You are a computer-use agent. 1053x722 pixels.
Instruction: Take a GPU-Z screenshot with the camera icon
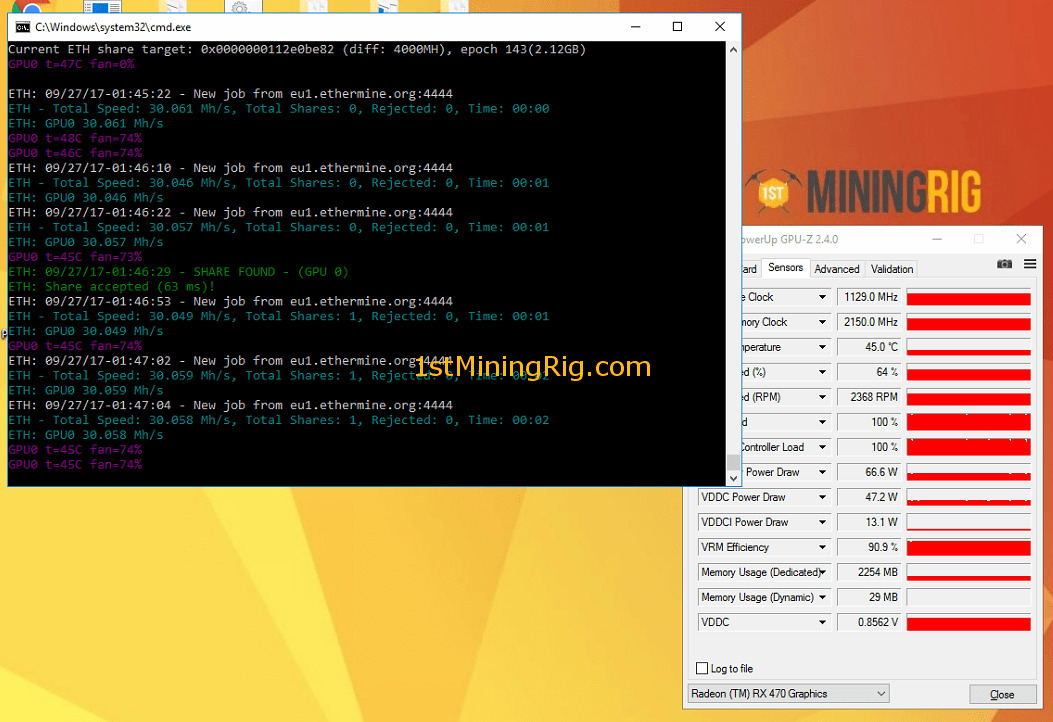1004,264
